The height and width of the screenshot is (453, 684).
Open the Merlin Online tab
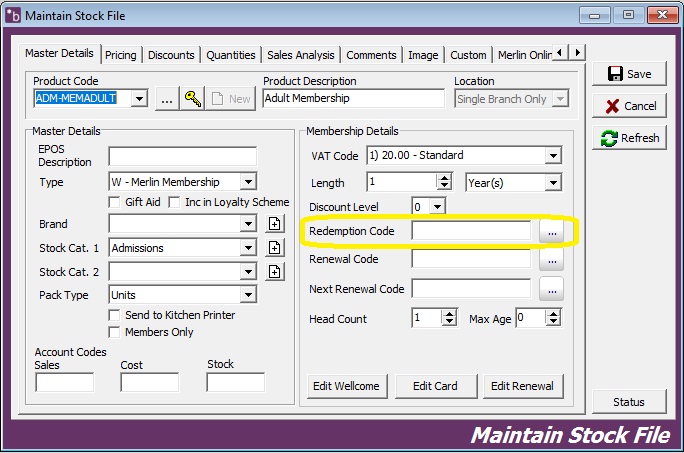coord(524,55)
